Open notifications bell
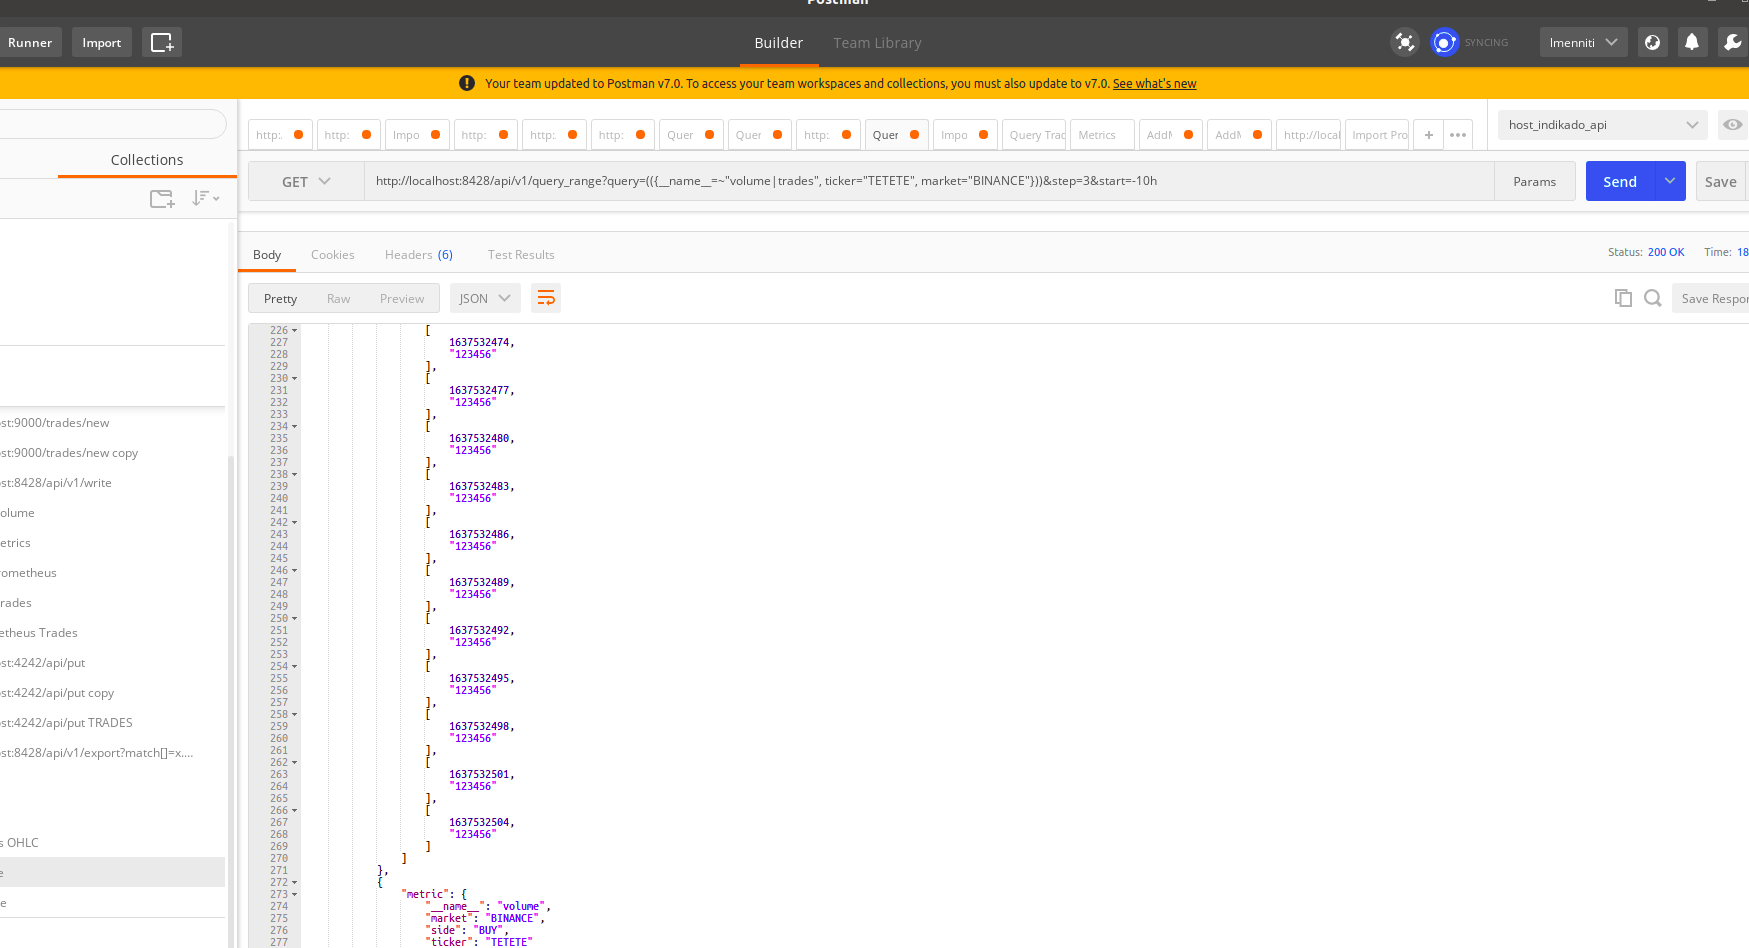 1692,42
